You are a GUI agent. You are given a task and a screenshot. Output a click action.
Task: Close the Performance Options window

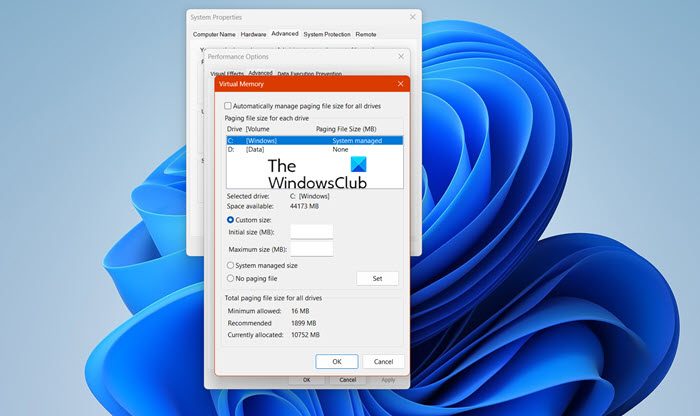click(401, 56)
